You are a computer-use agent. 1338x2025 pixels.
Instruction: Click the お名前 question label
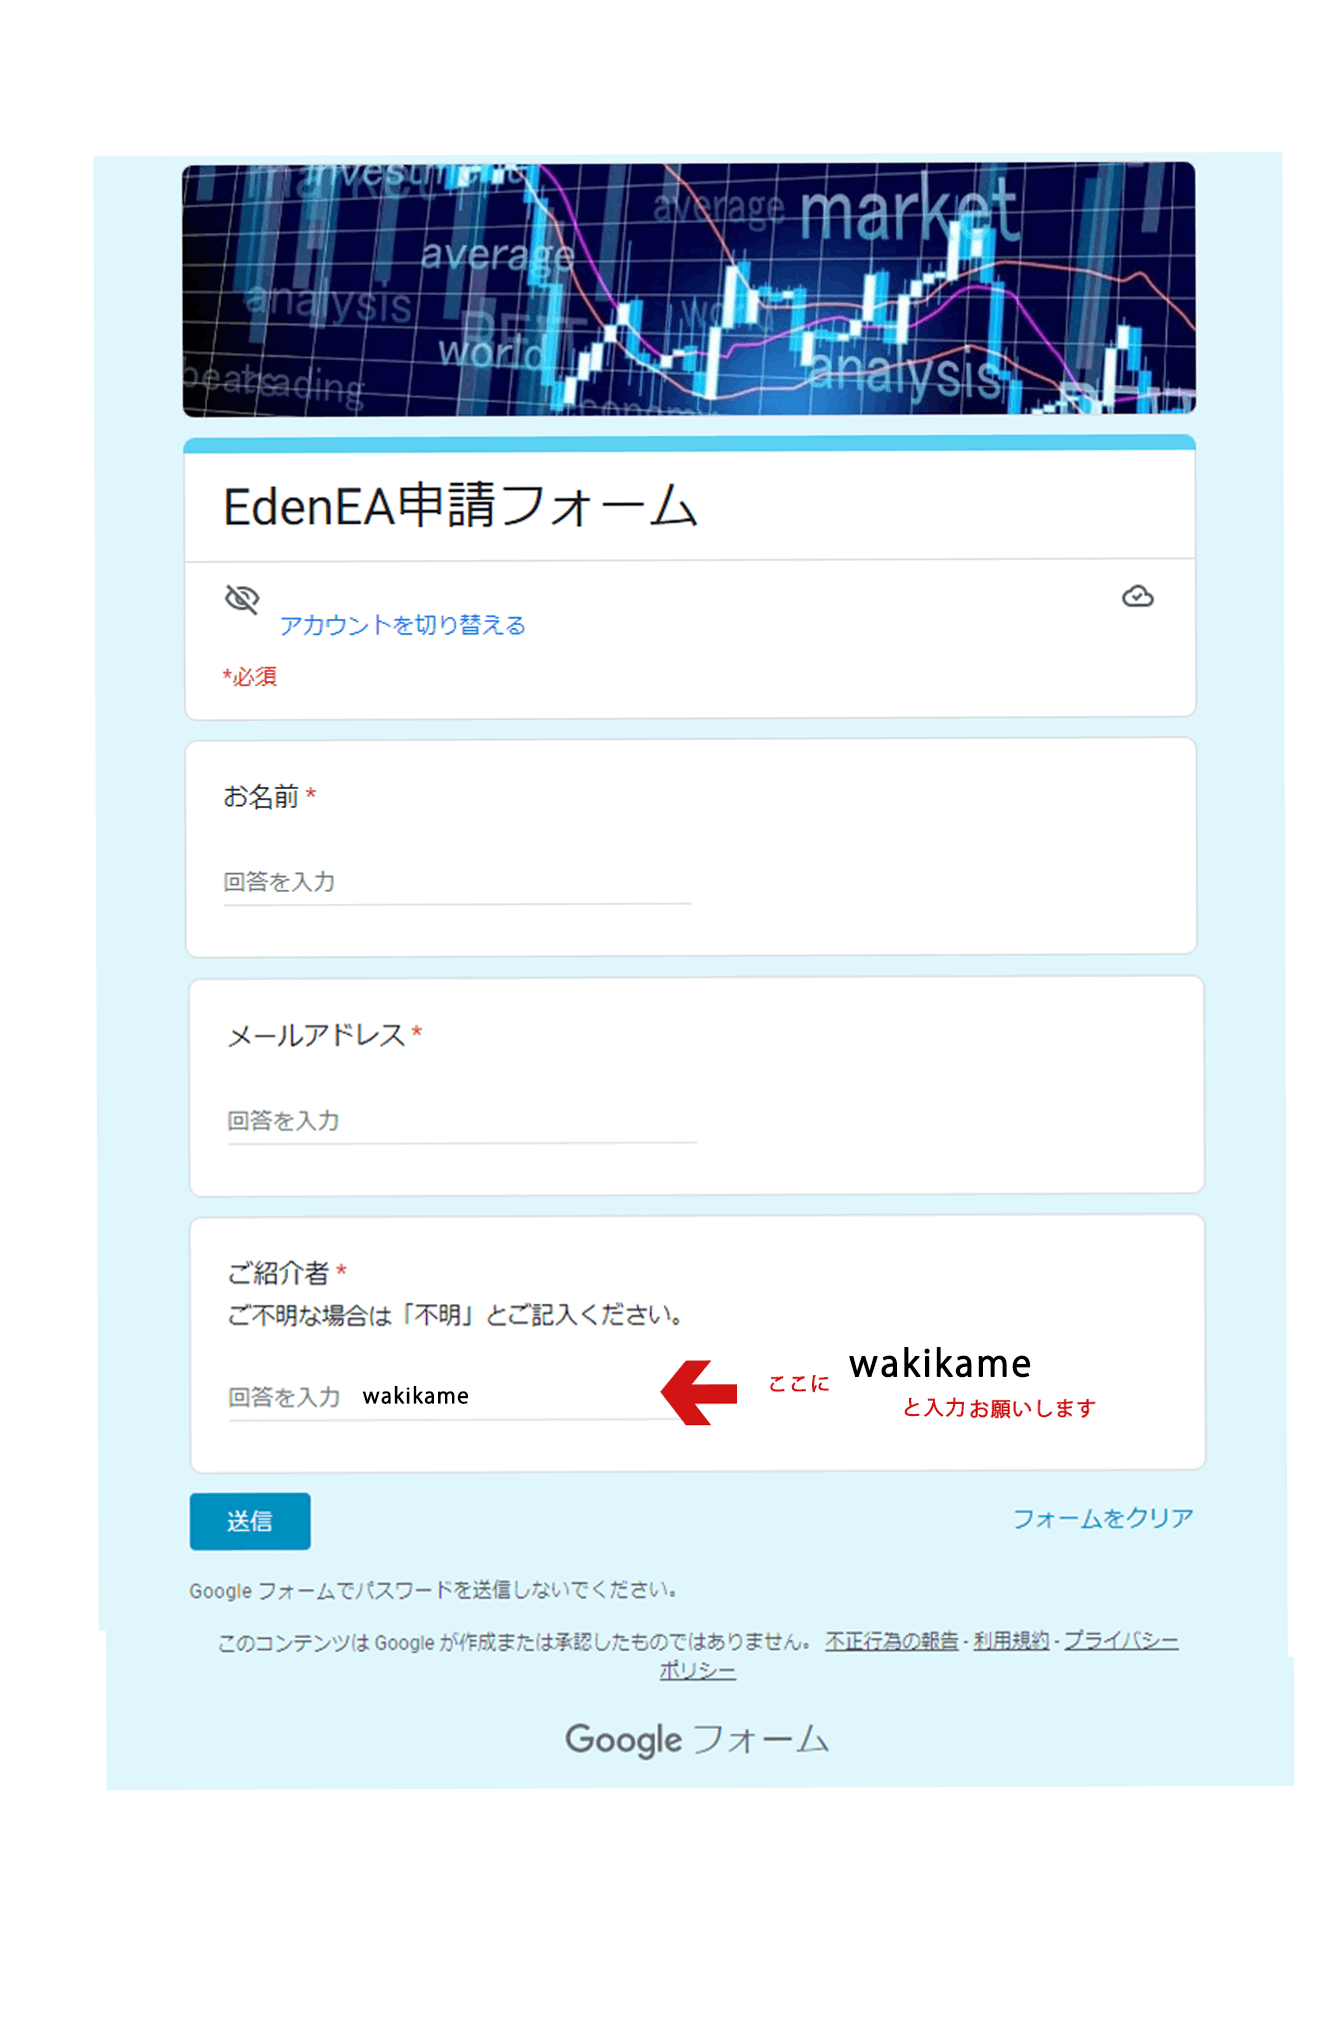pos(261,796)
